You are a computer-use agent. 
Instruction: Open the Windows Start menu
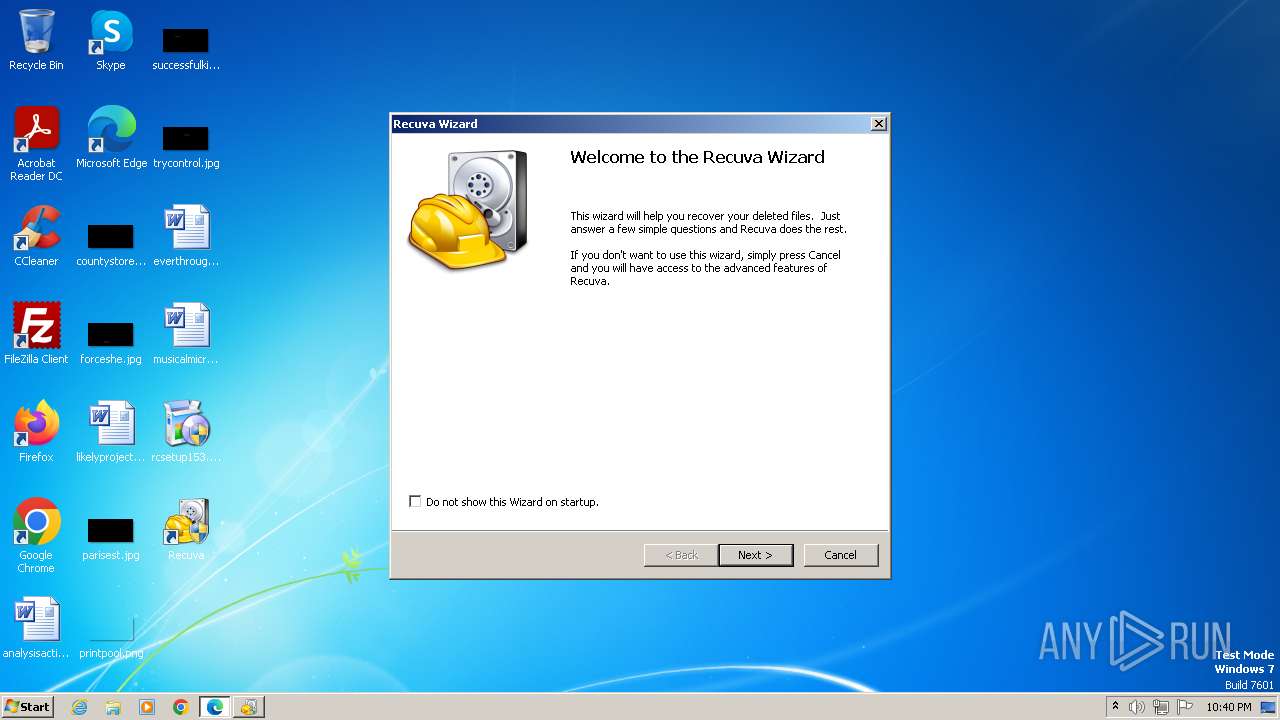coord(28,707)
